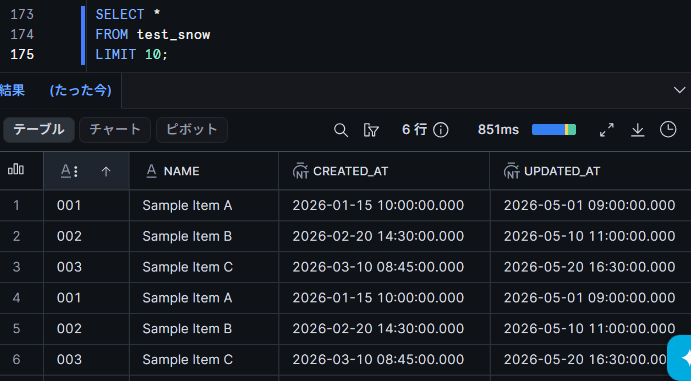Switch to チャート tab

point(115,129)
